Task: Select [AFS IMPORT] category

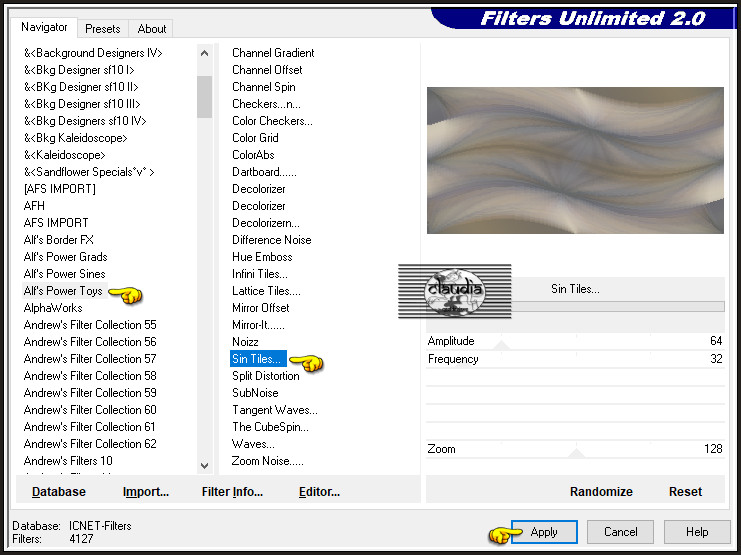Action: pyautogui.click(x=60, y=189)
